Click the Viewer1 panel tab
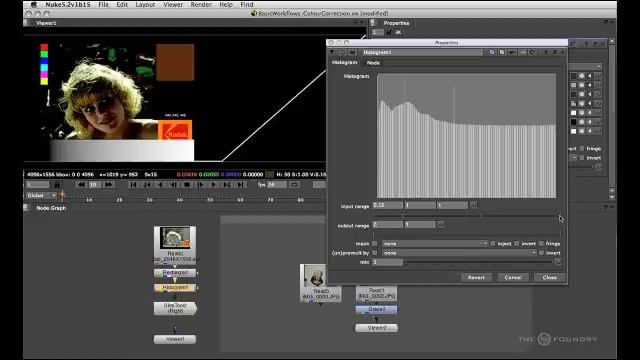The width and height of the screenshot is (640, 360). 46,23
